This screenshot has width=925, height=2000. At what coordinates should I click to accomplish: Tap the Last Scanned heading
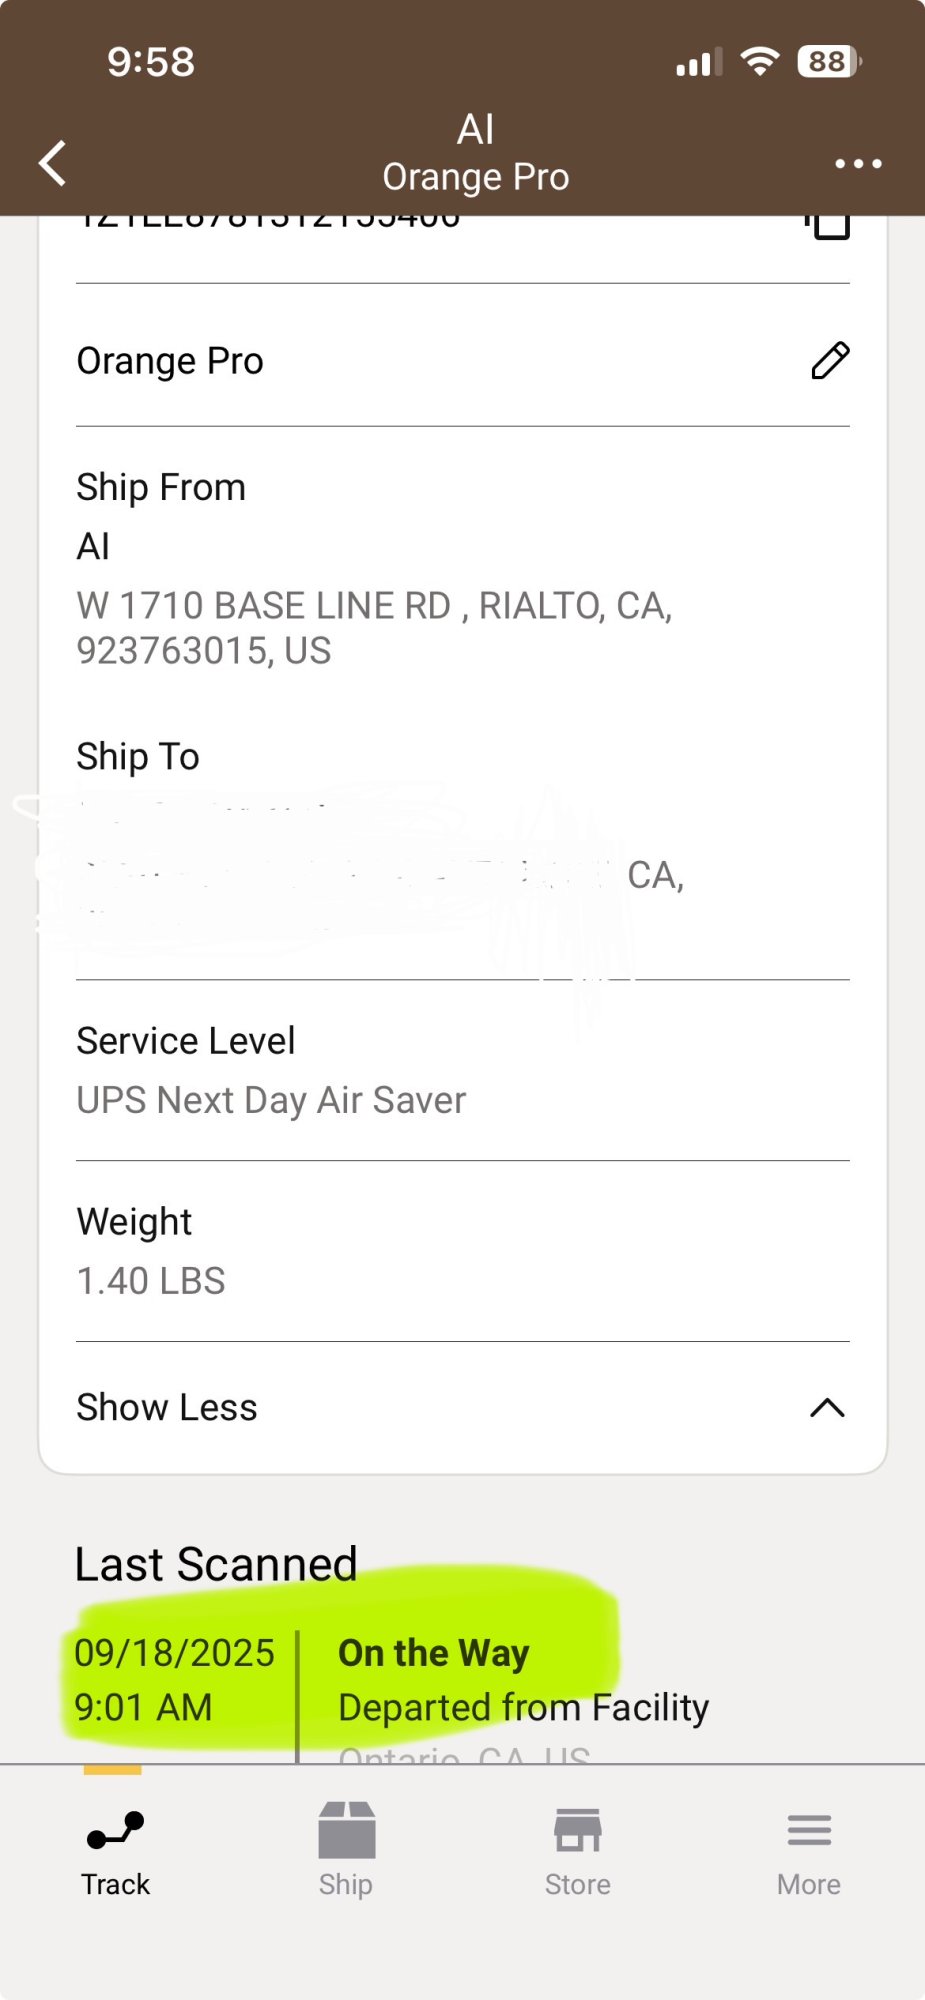click(x=216, y=1564)
